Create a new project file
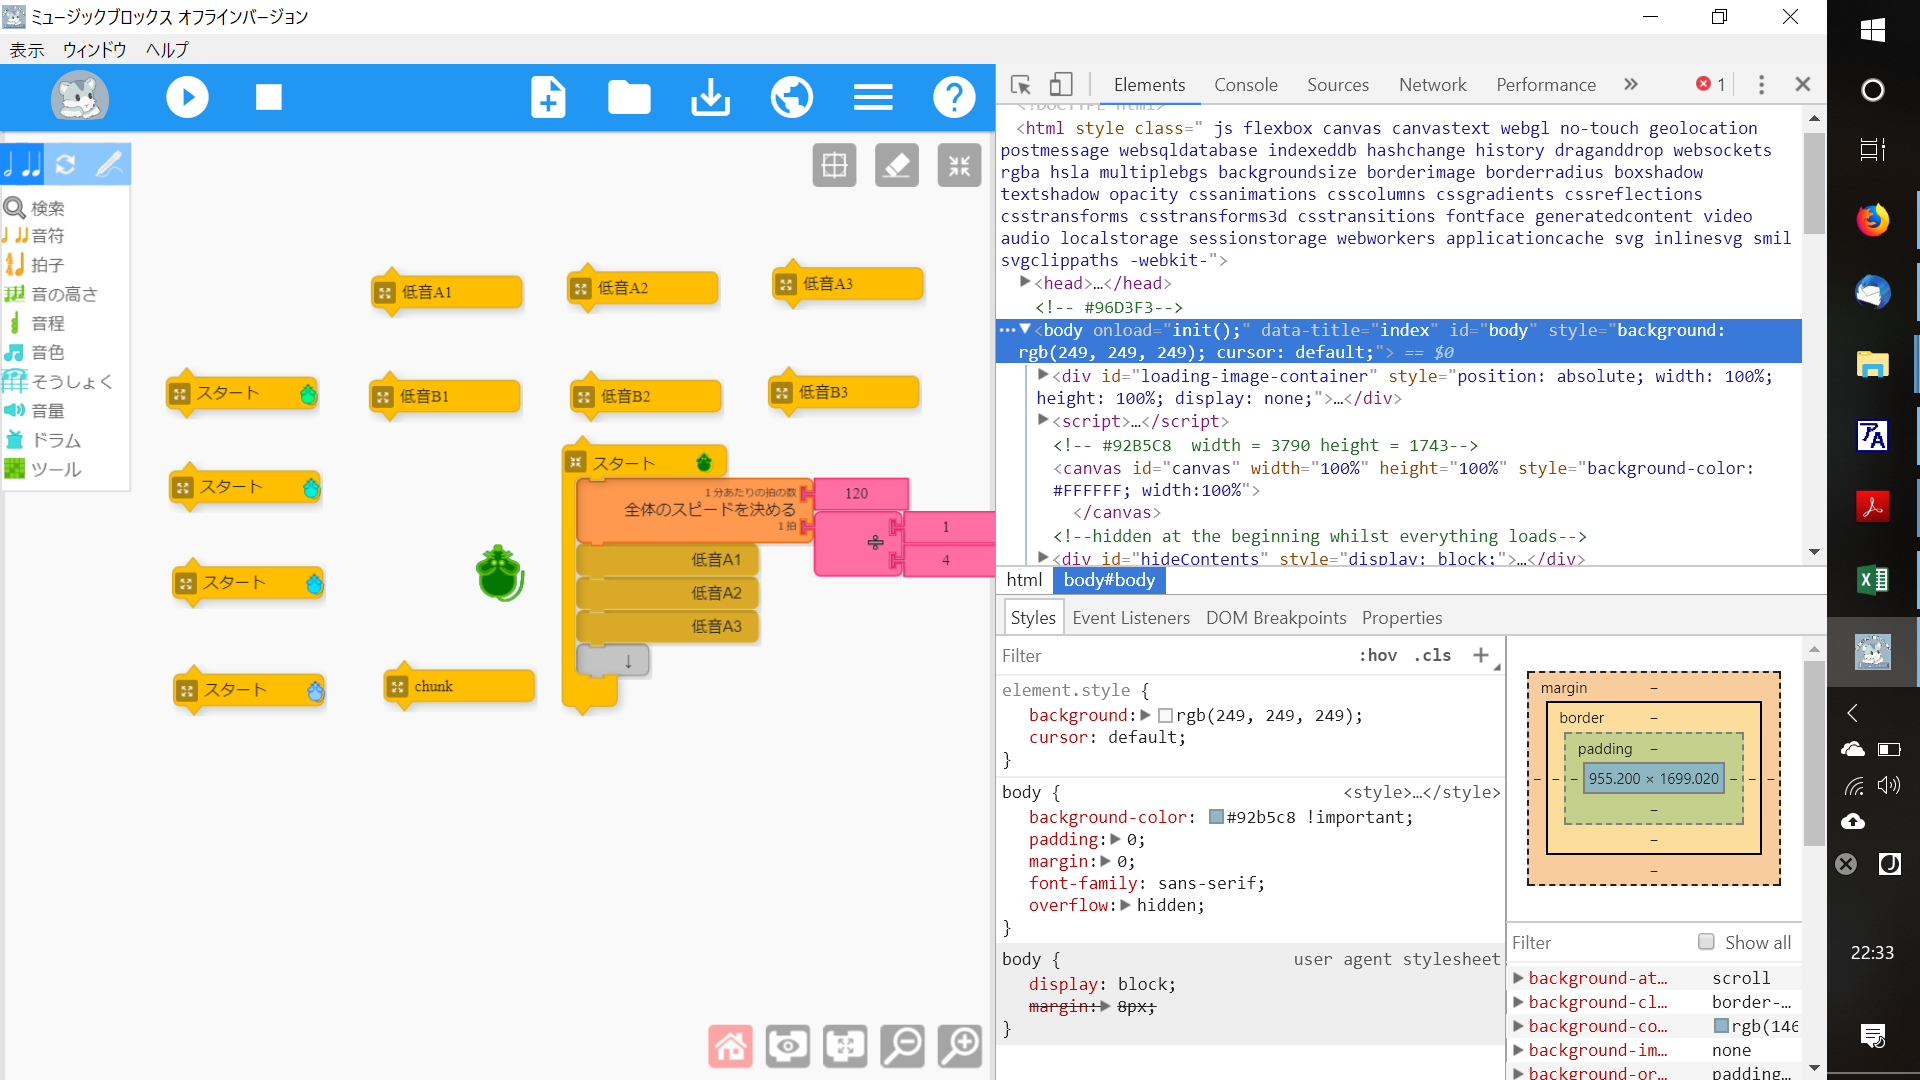 (548, 97)
